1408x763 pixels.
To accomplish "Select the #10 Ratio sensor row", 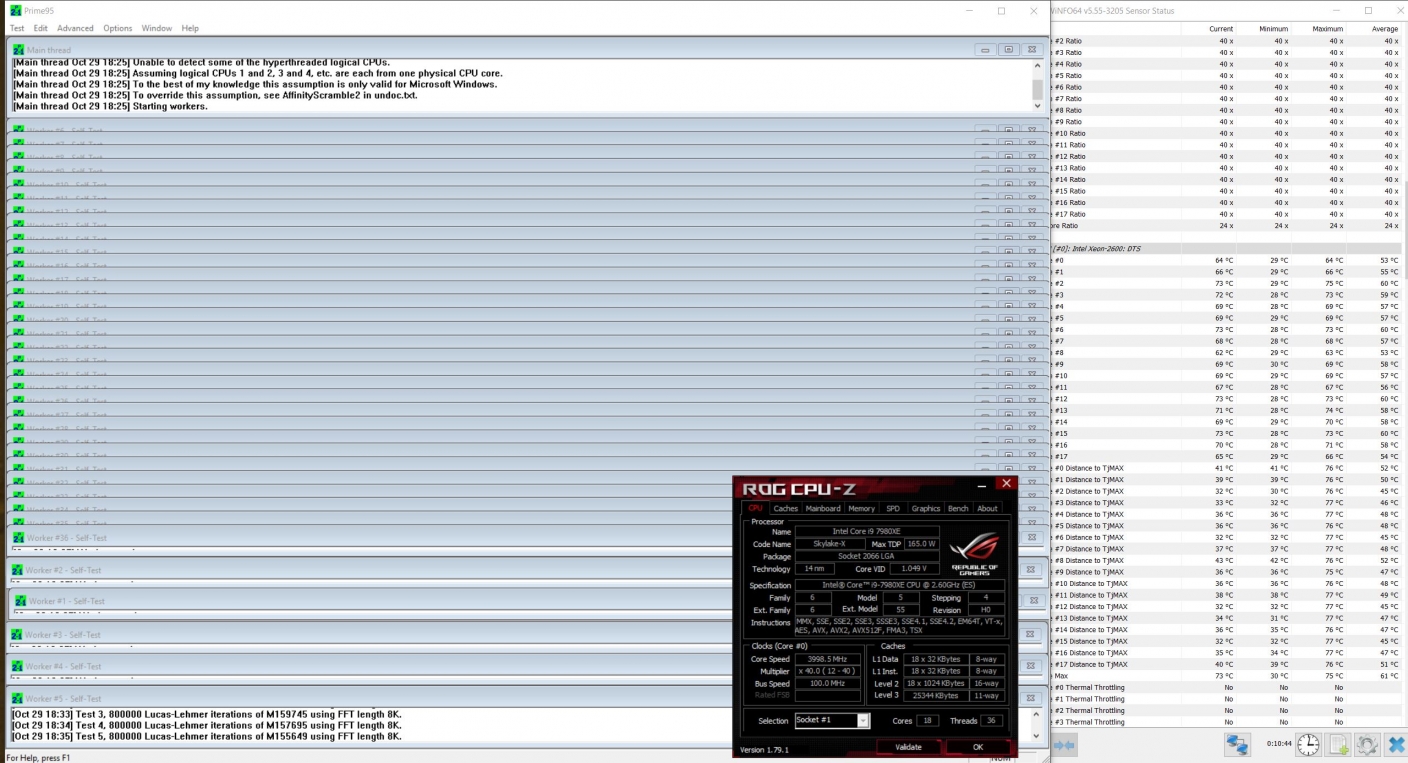I will tap(1227, 133).
